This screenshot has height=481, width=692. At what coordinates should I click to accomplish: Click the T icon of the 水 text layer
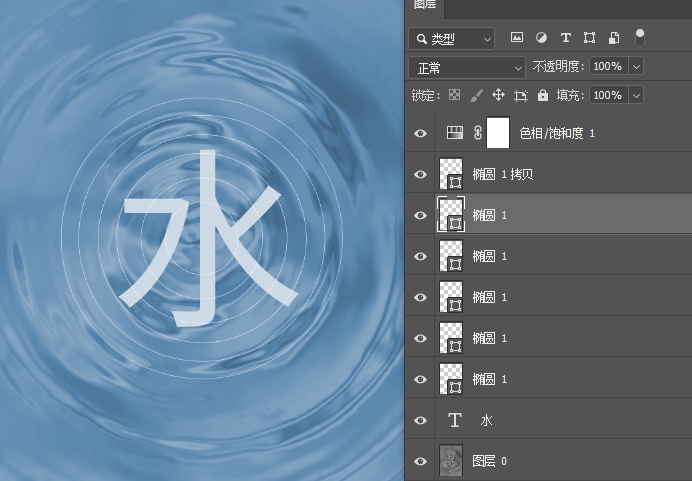[455, 420]
